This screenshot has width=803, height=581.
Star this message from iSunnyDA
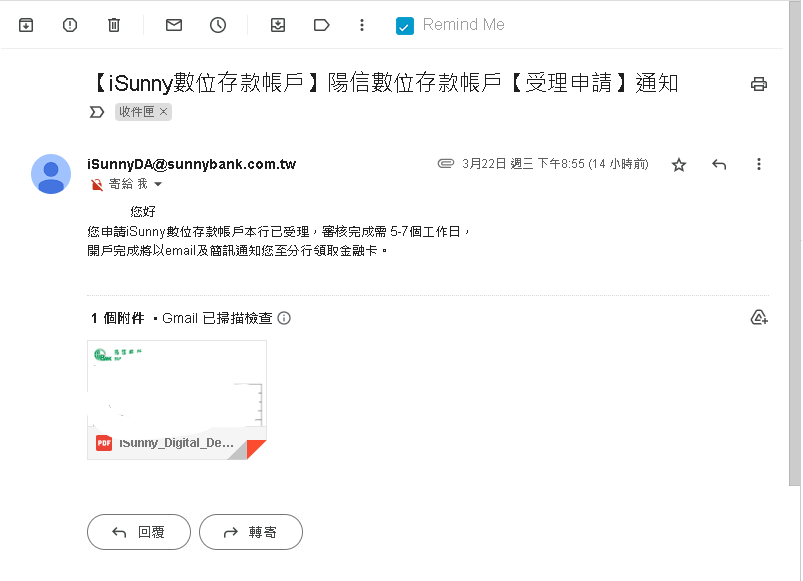click(x=679, y=164)
